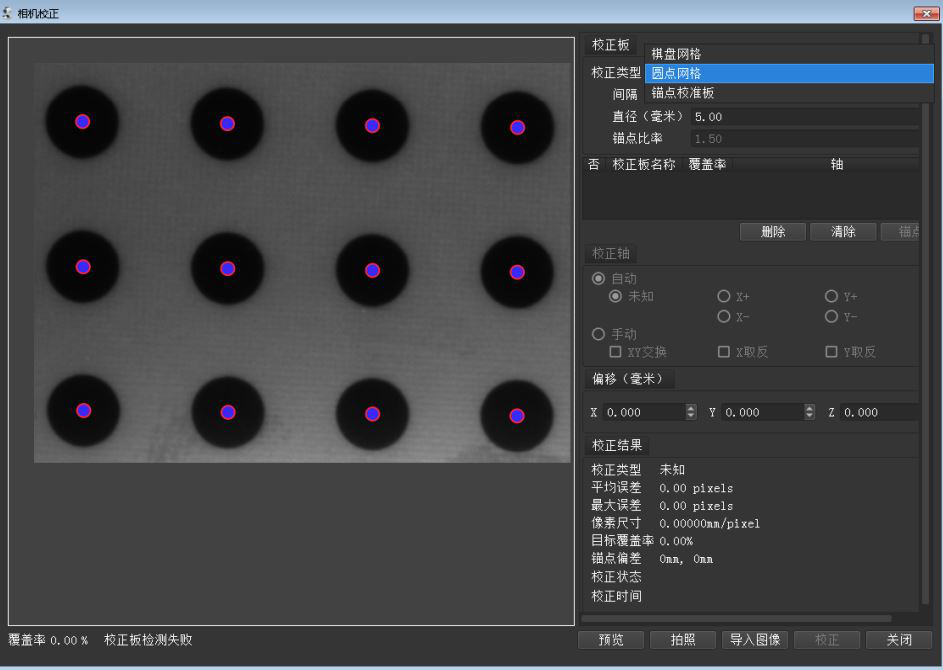943x670 pixels.
Task: Click the 删除 button
Action: pos(772,232)
